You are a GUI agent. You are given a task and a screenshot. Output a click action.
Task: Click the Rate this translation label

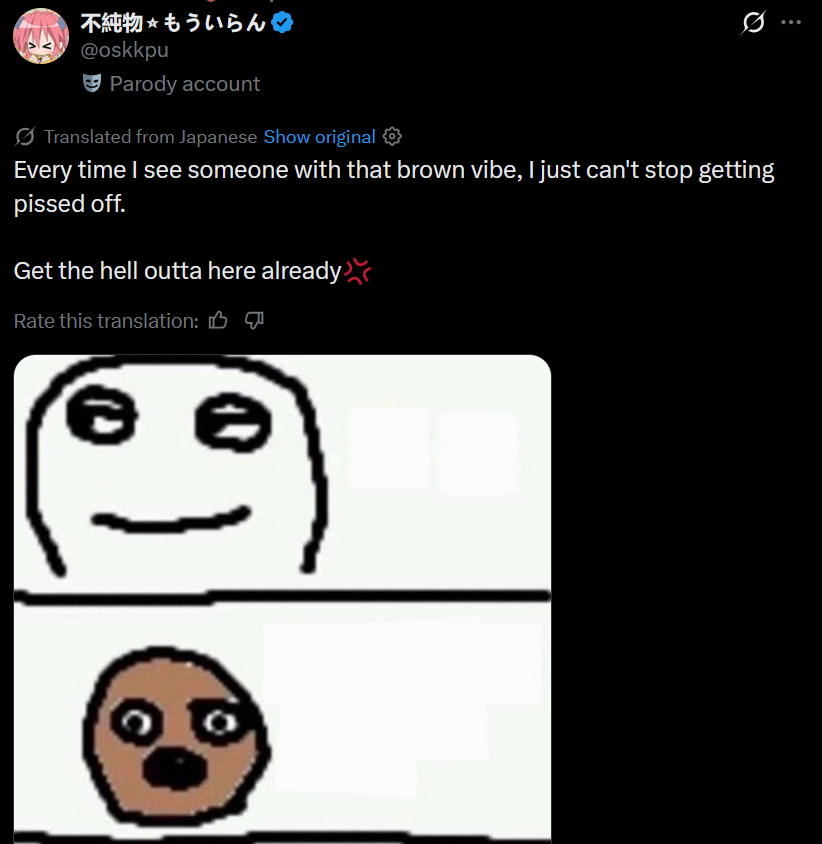coord(106,321)
